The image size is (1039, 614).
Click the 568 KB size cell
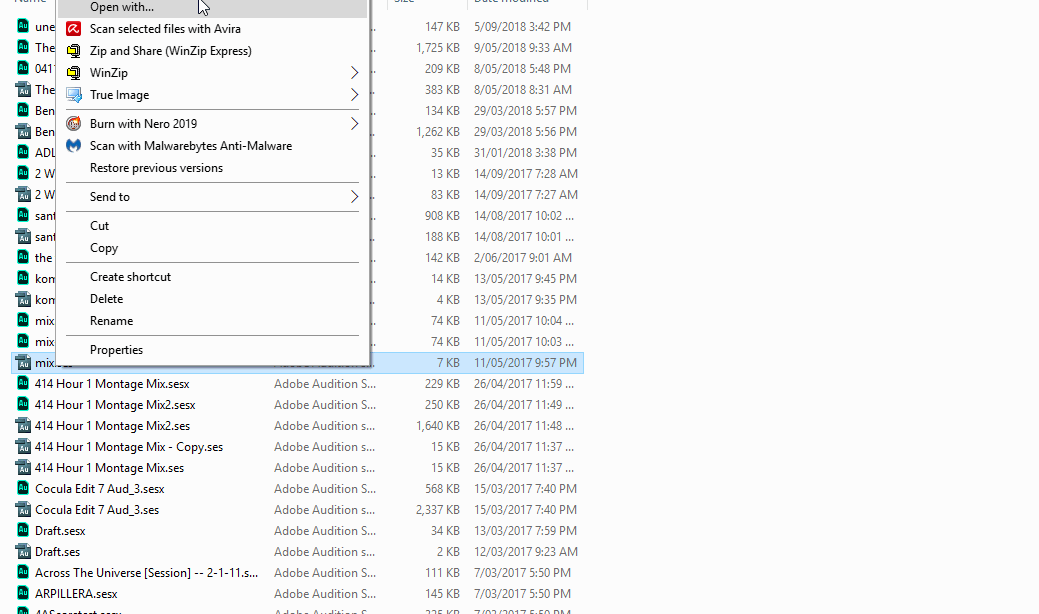point(442,489)
